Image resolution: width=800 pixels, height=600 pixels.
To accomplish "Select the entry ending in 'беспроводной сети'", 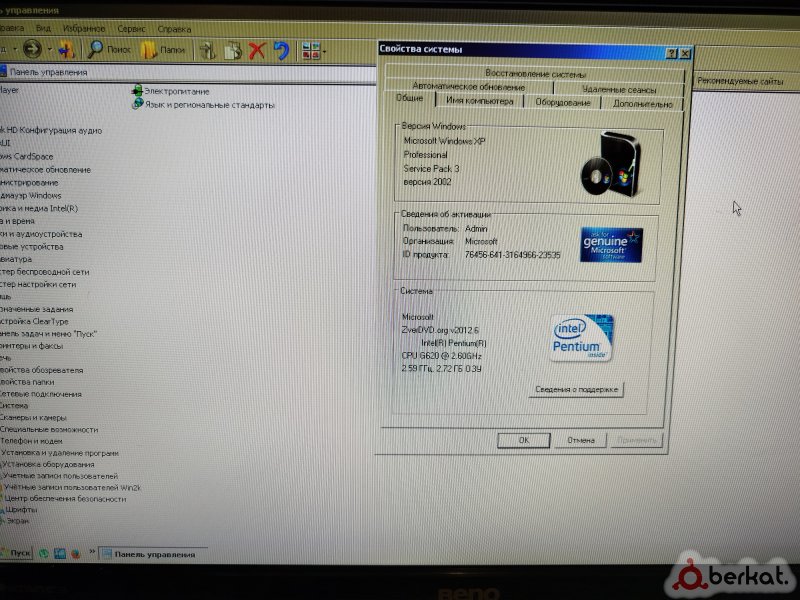I will (44, 272).
